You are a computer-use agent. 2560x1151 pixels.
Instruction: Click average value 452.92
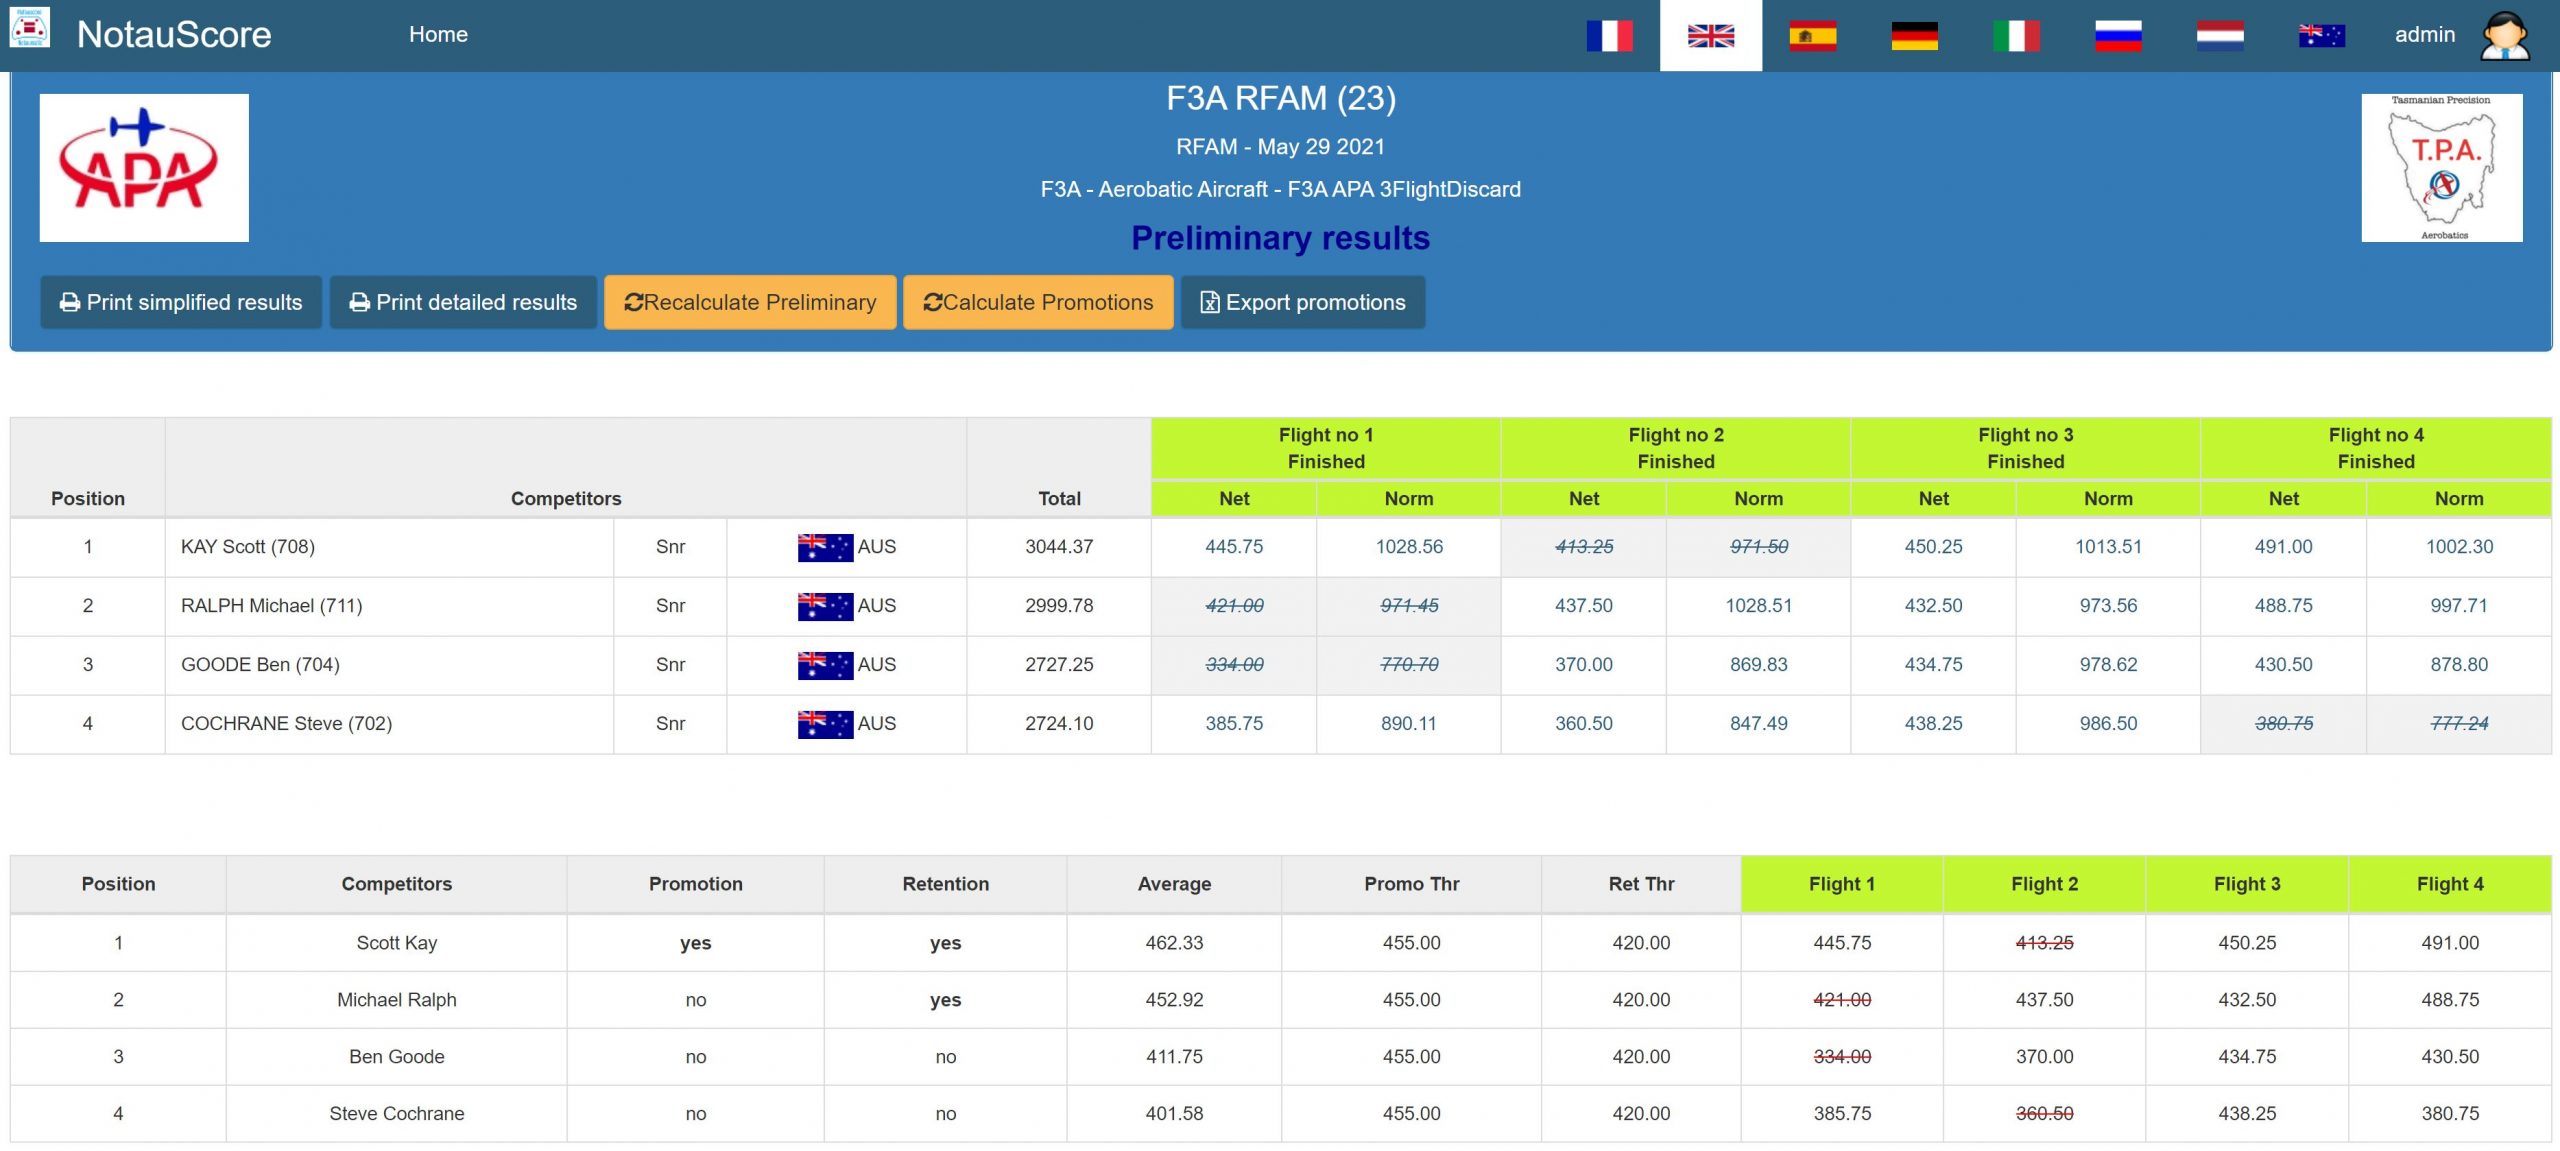[x=1174, y=1000]
